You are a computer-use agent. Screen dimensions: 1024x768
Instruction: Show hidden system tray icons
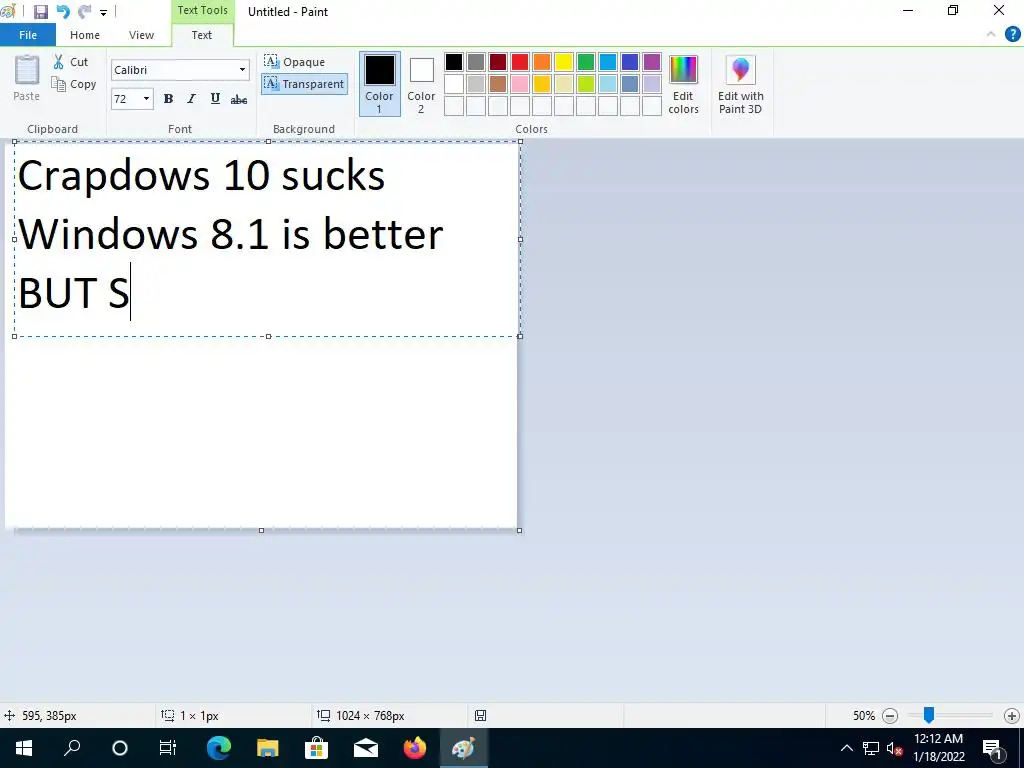[x=846, y=748]
